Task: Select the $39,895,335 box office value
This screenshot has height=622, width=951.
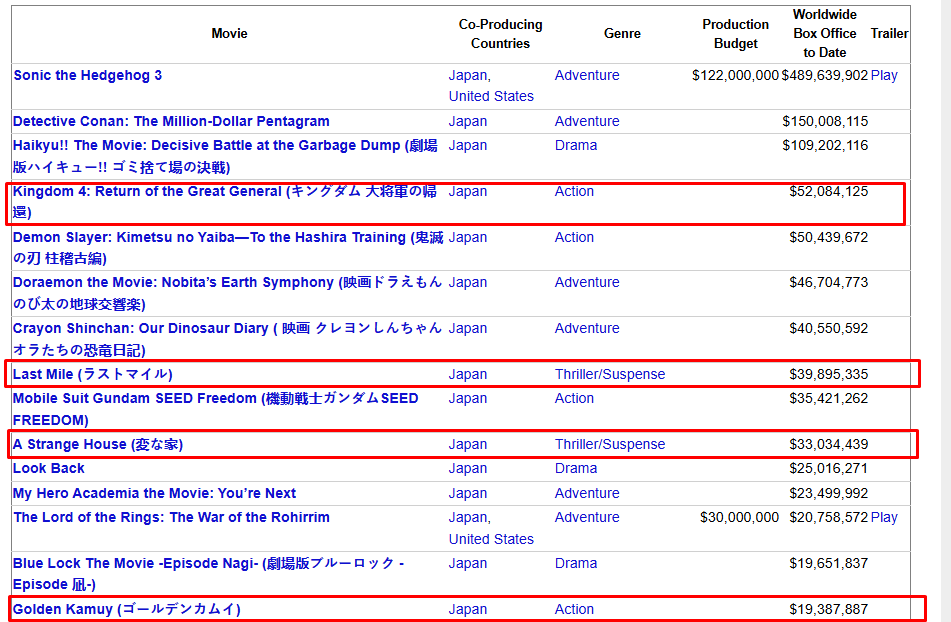Action: 828,374
